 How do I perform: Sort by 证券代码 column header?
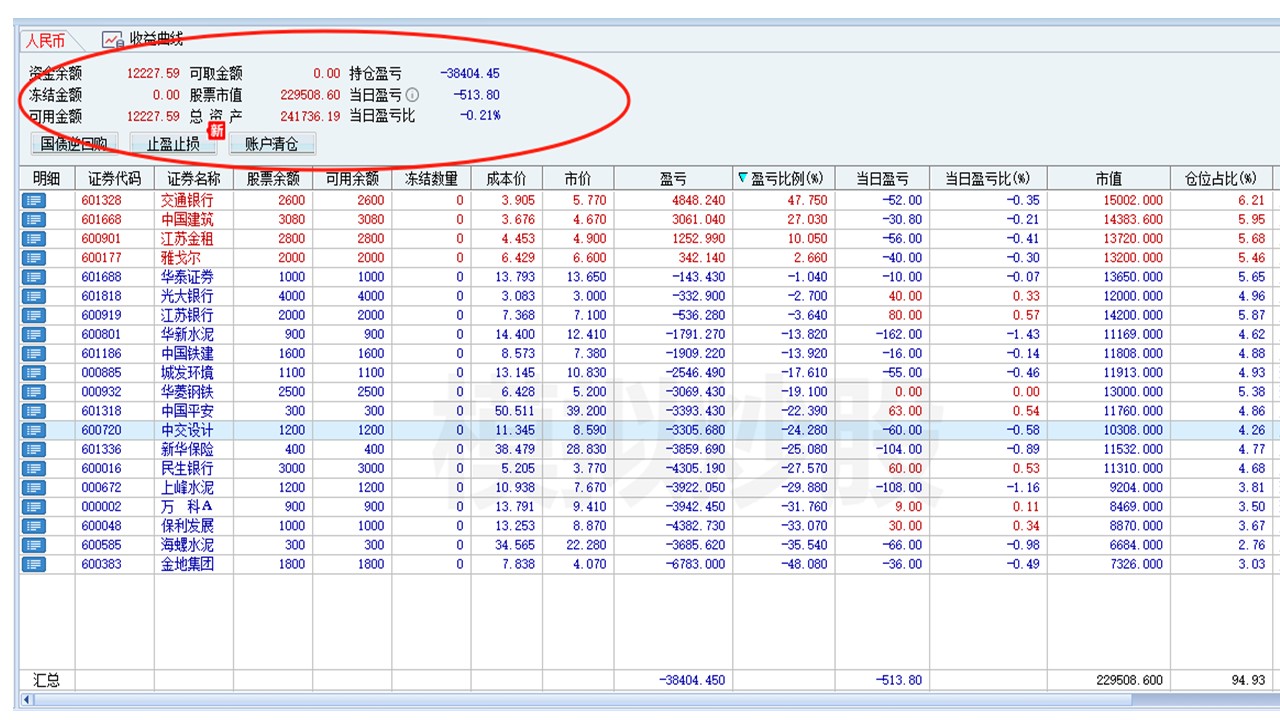click(x=114, y=179)
